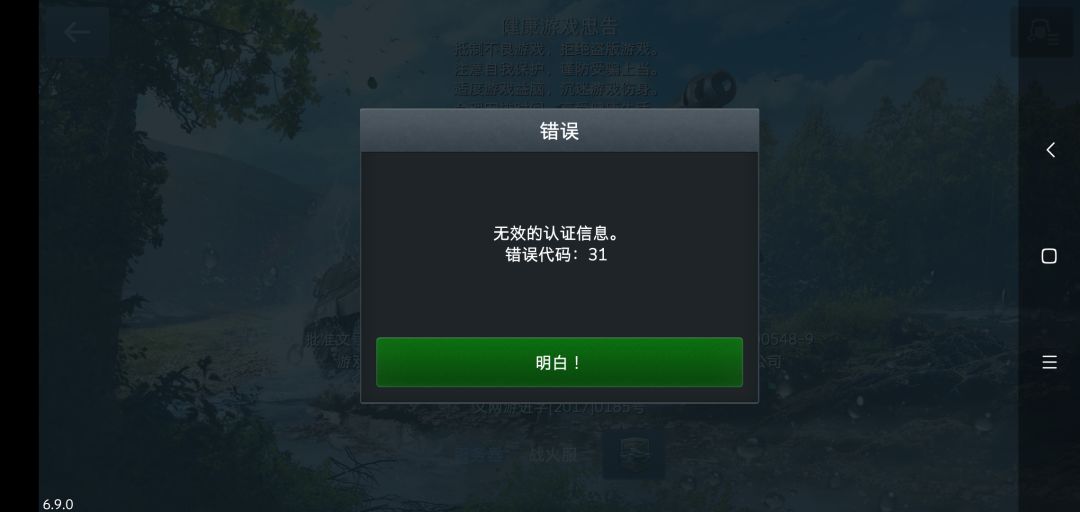Tap the dimmed back arrow at top-left
The width and height of the screenshot is (1080, 512).
coord(77,32)
